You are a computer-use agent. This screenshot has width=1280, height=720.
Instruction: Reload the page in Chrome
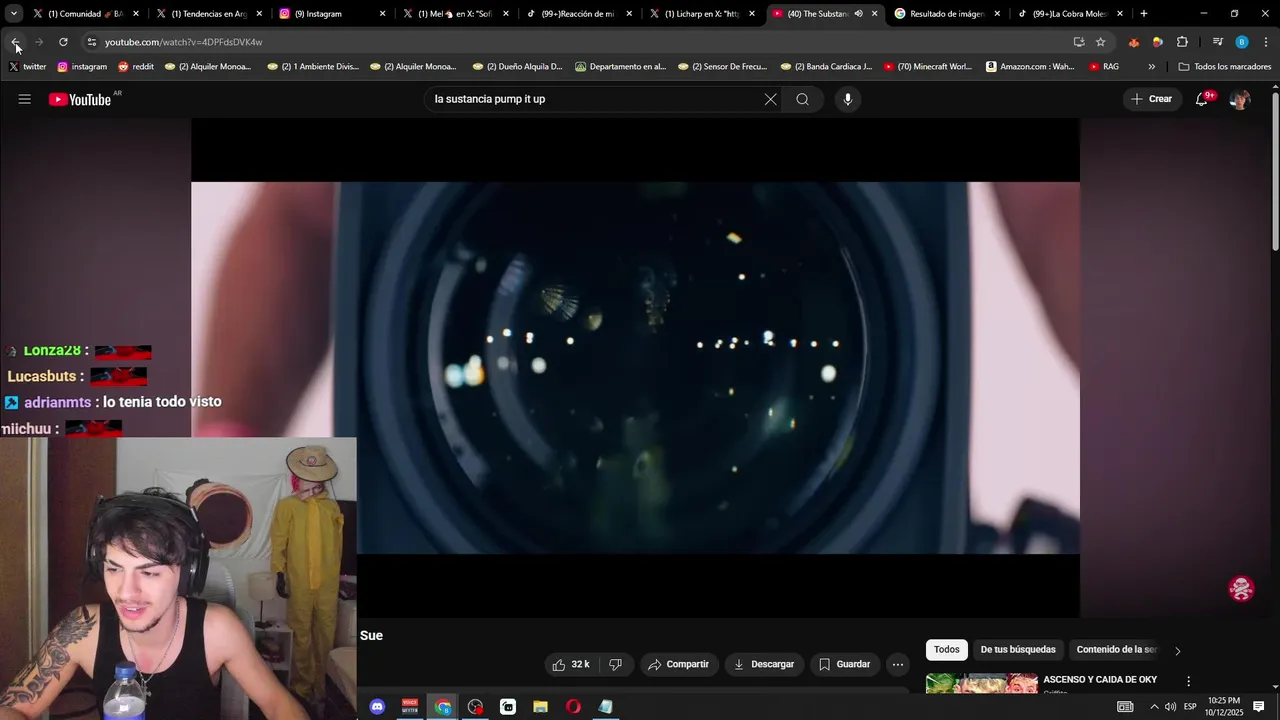point(63,42)
